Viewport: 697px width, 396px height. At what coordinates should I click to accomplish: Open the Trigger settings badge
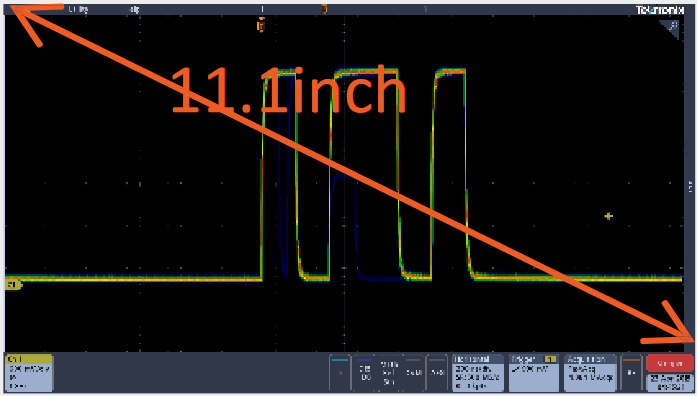[x=533, y=372]
